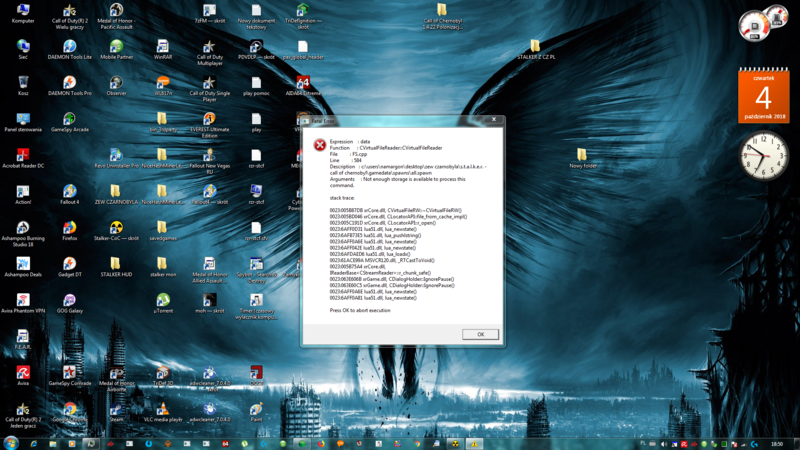Click the volume speaker tray icon
The width and height of the screenshot is (800, 450).
click(x=664, y=444)
